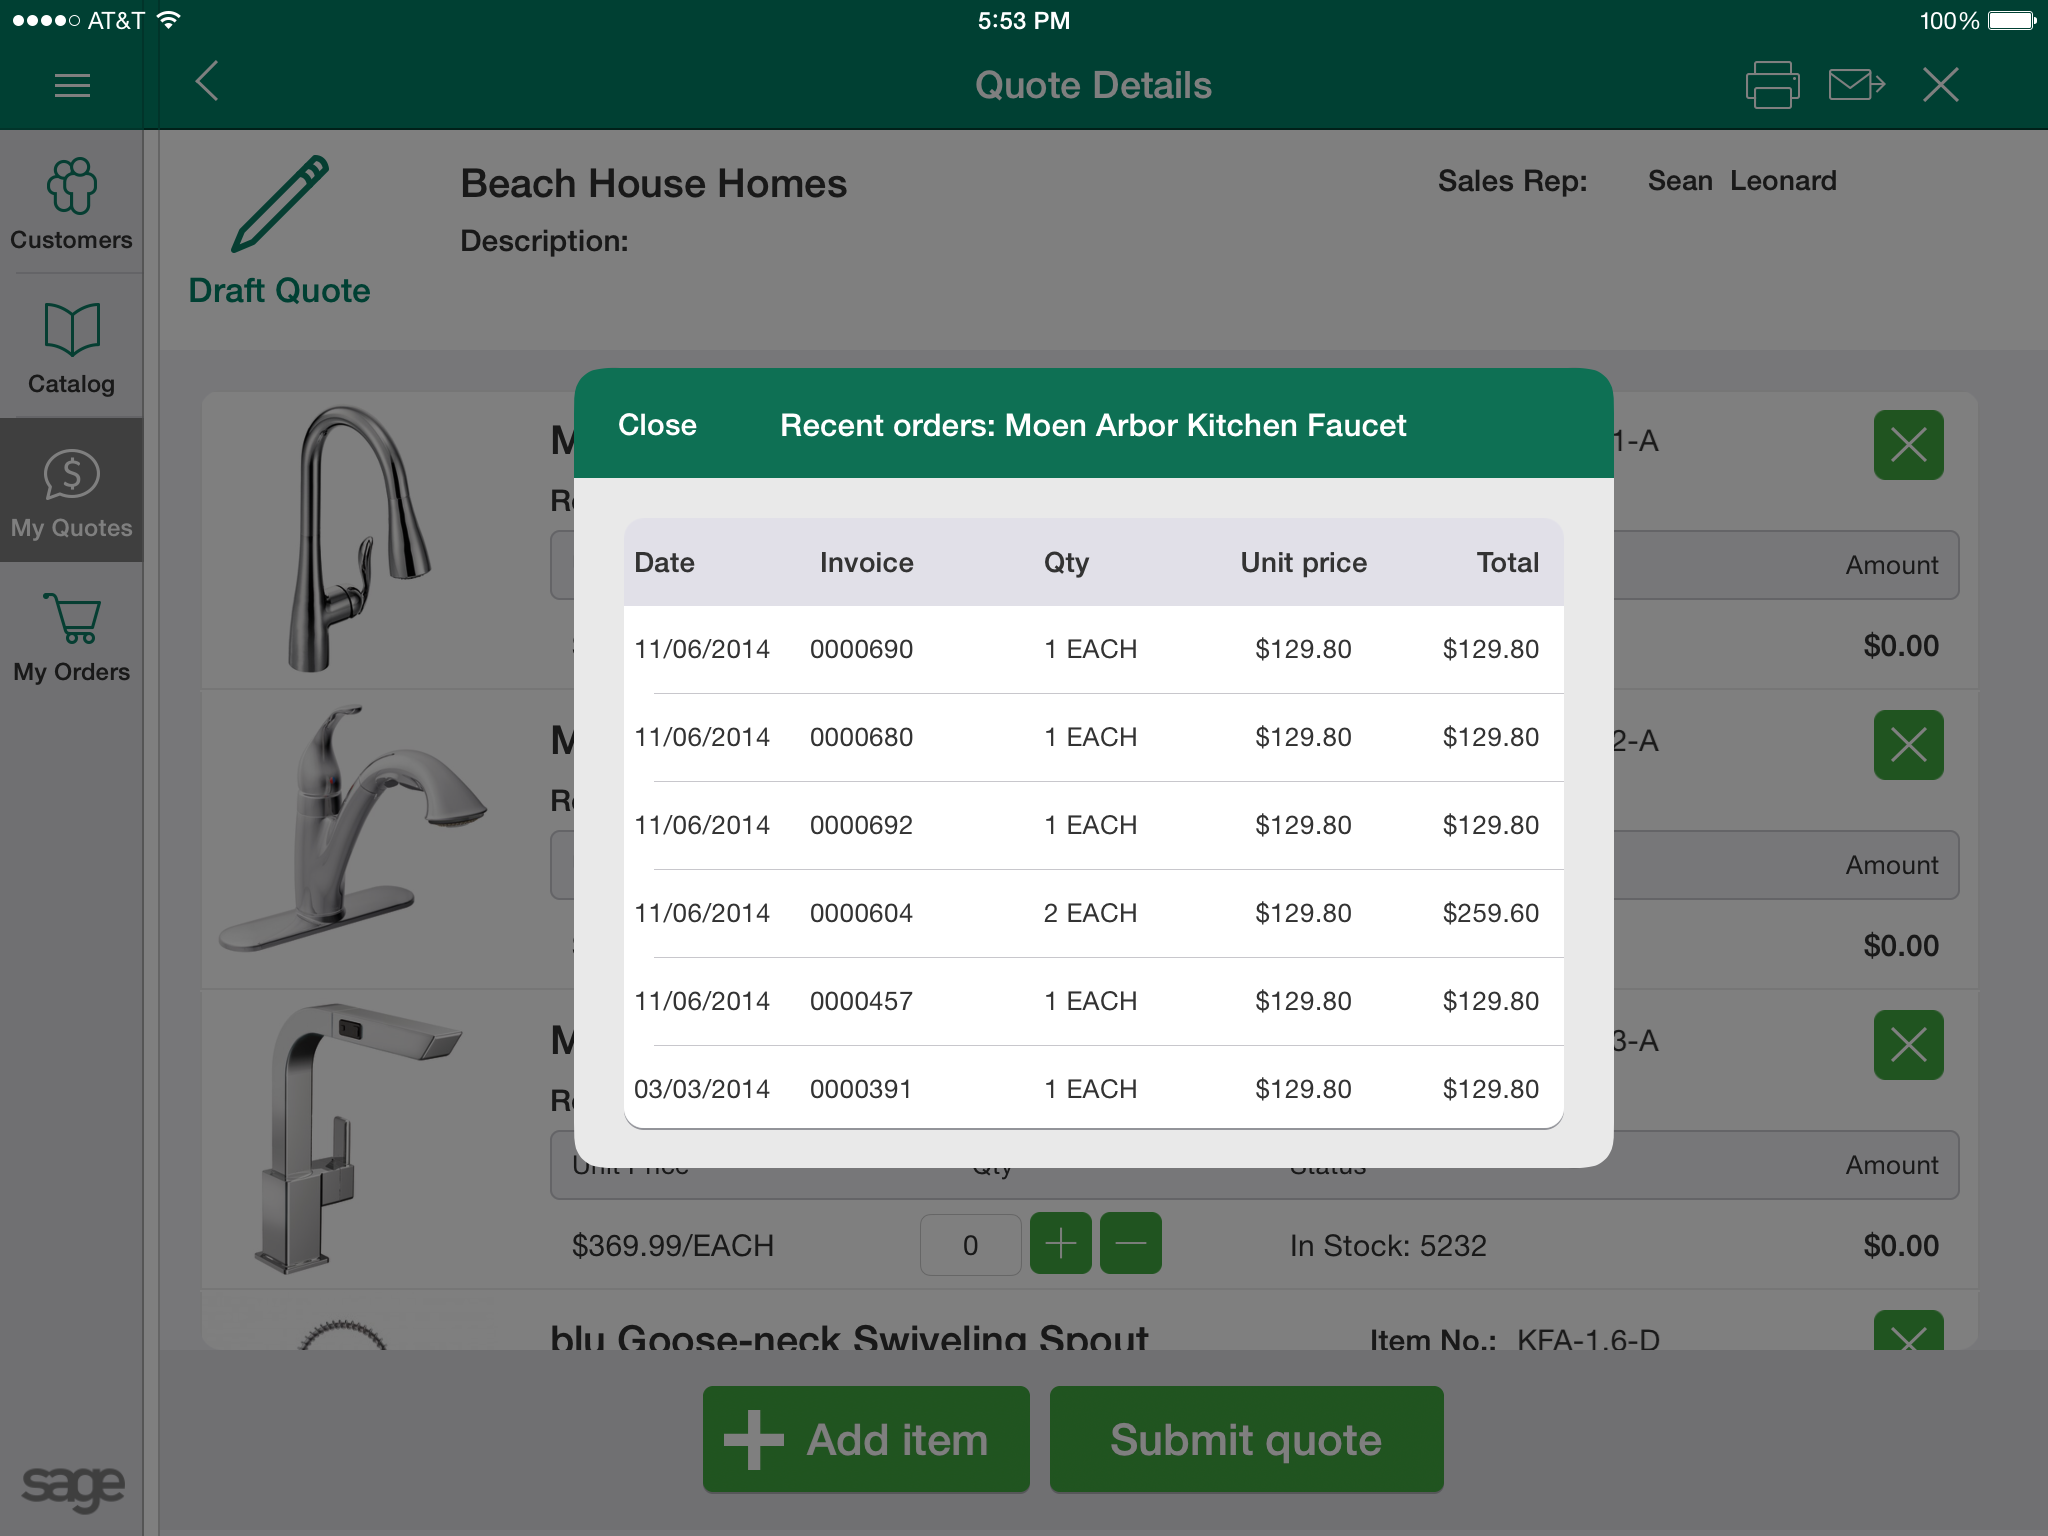Remove the top faucet item with green X

pos(1908,445)
